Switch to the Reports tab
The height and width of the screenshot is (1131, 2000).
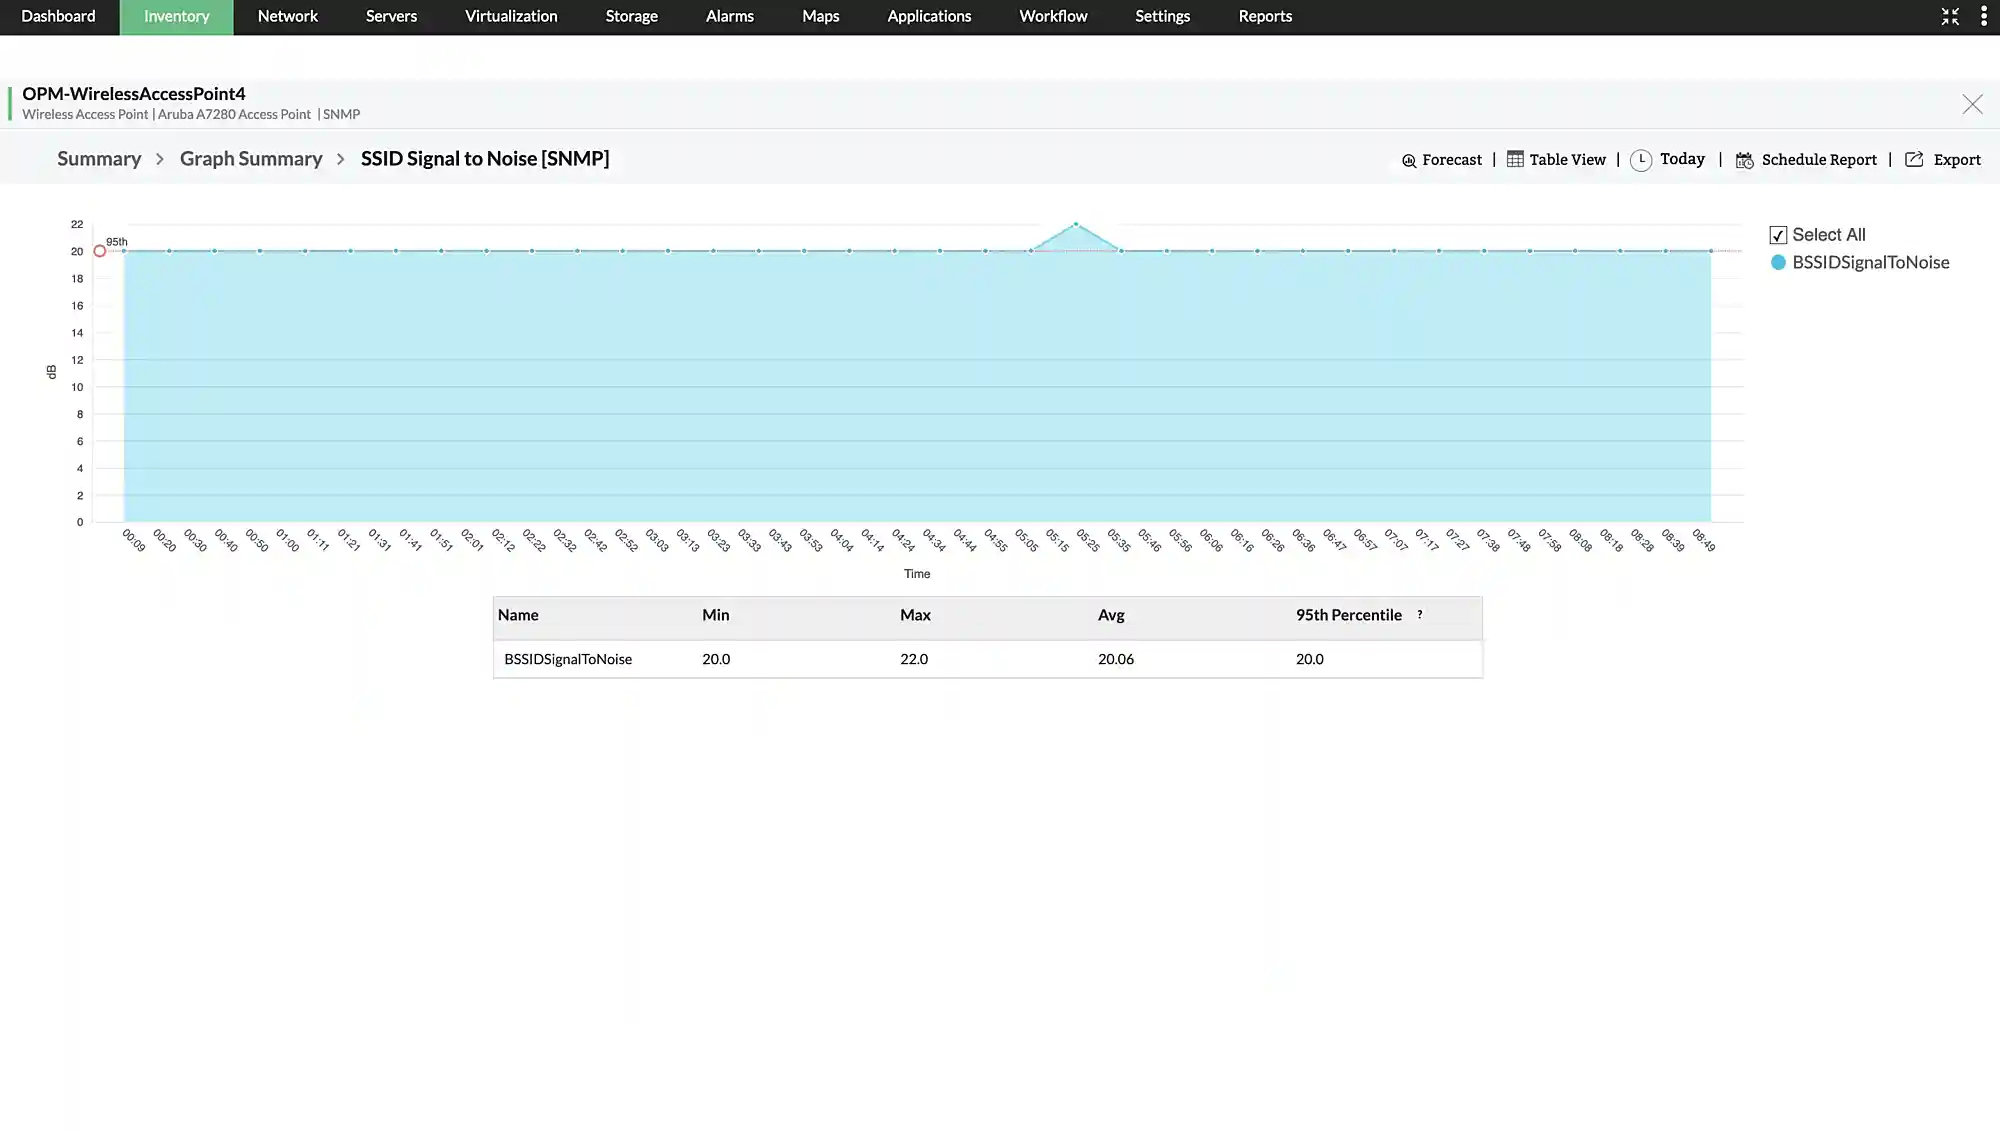coord(1265,17)
